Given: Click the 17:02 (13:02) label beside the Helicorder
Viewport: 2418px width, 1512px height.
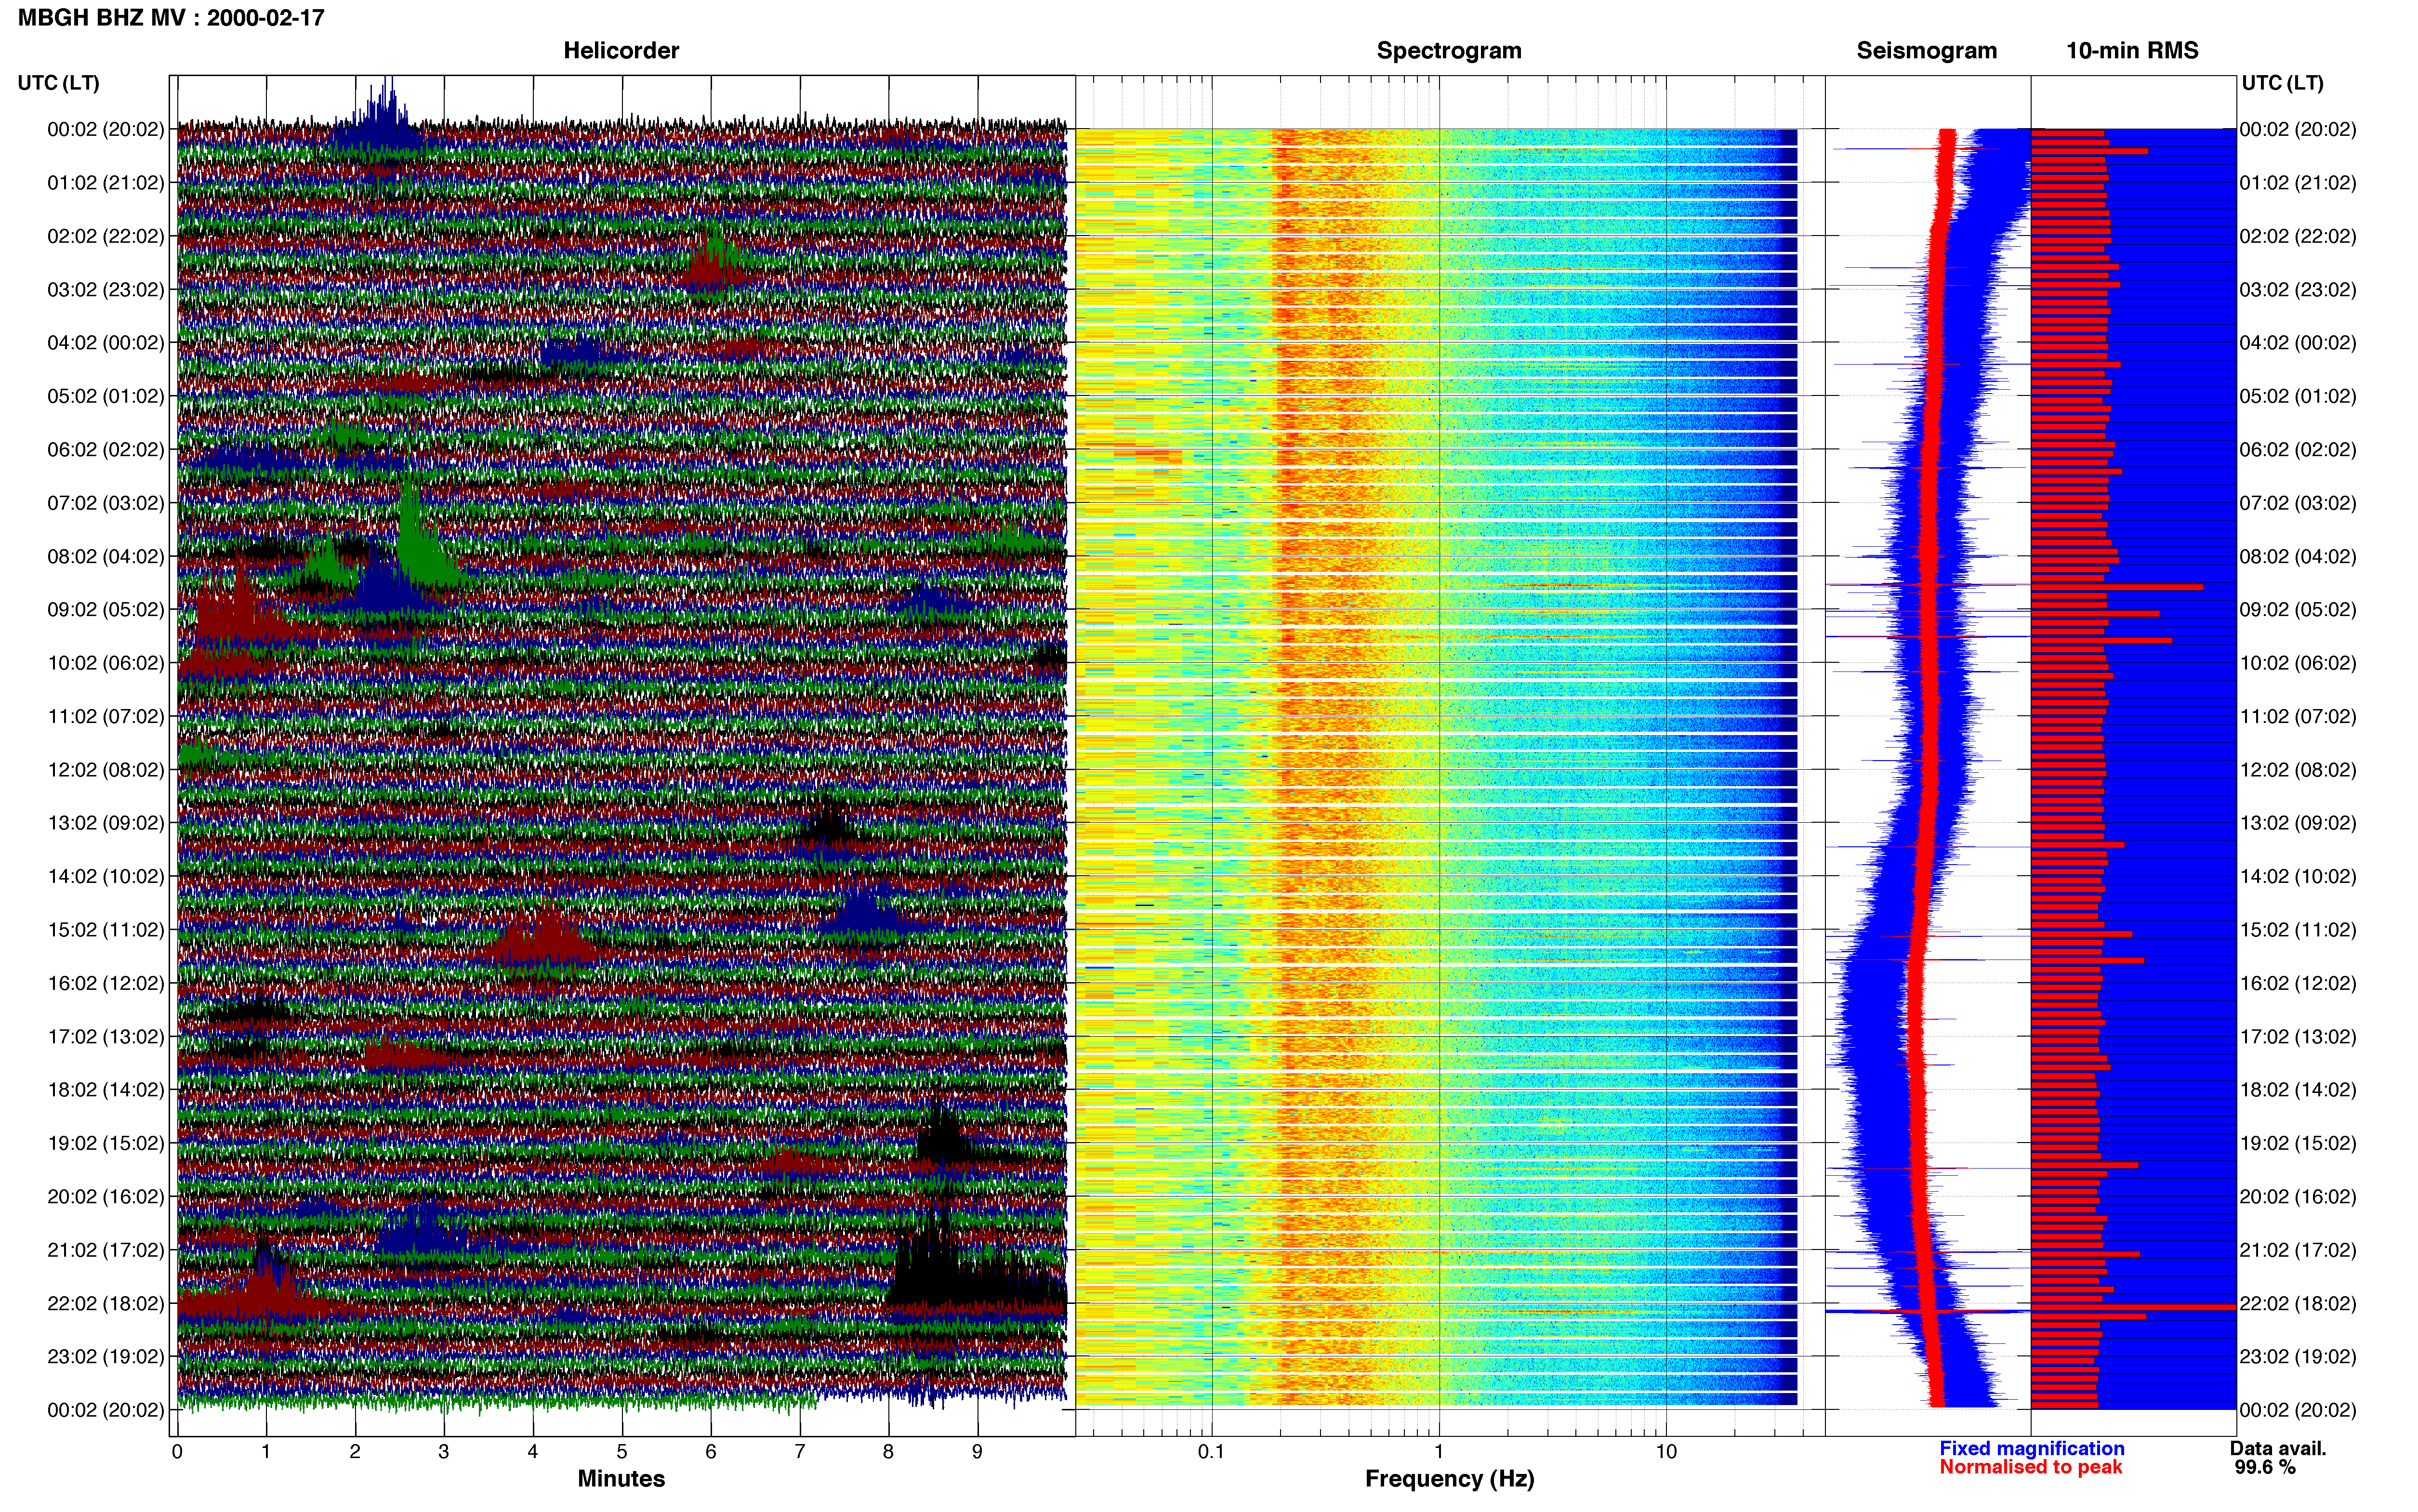Looking at the screenshot, I should pos(106,1037).
